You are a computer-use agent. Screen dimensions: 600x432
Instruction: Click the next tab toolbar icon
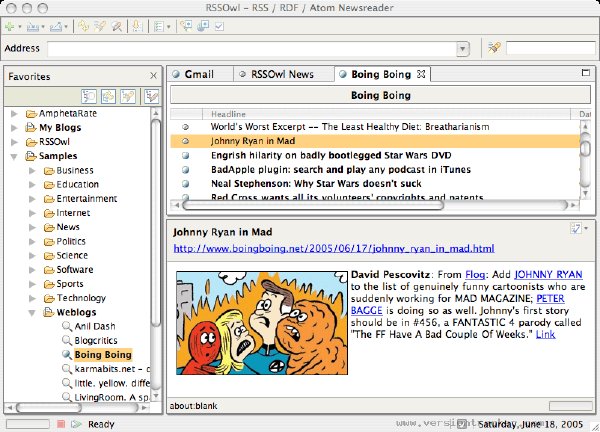[x=203, y=26]
